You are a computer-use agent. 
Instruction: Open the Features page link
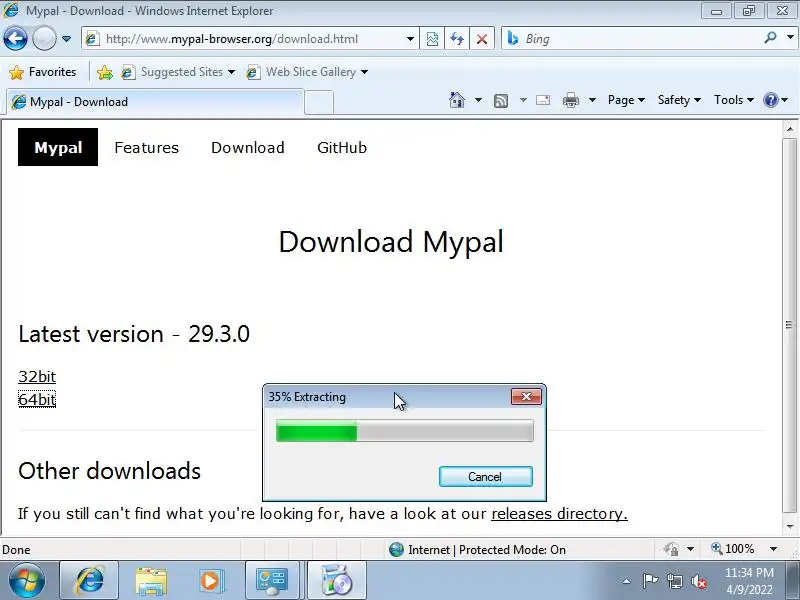click(x=146, y=147)
